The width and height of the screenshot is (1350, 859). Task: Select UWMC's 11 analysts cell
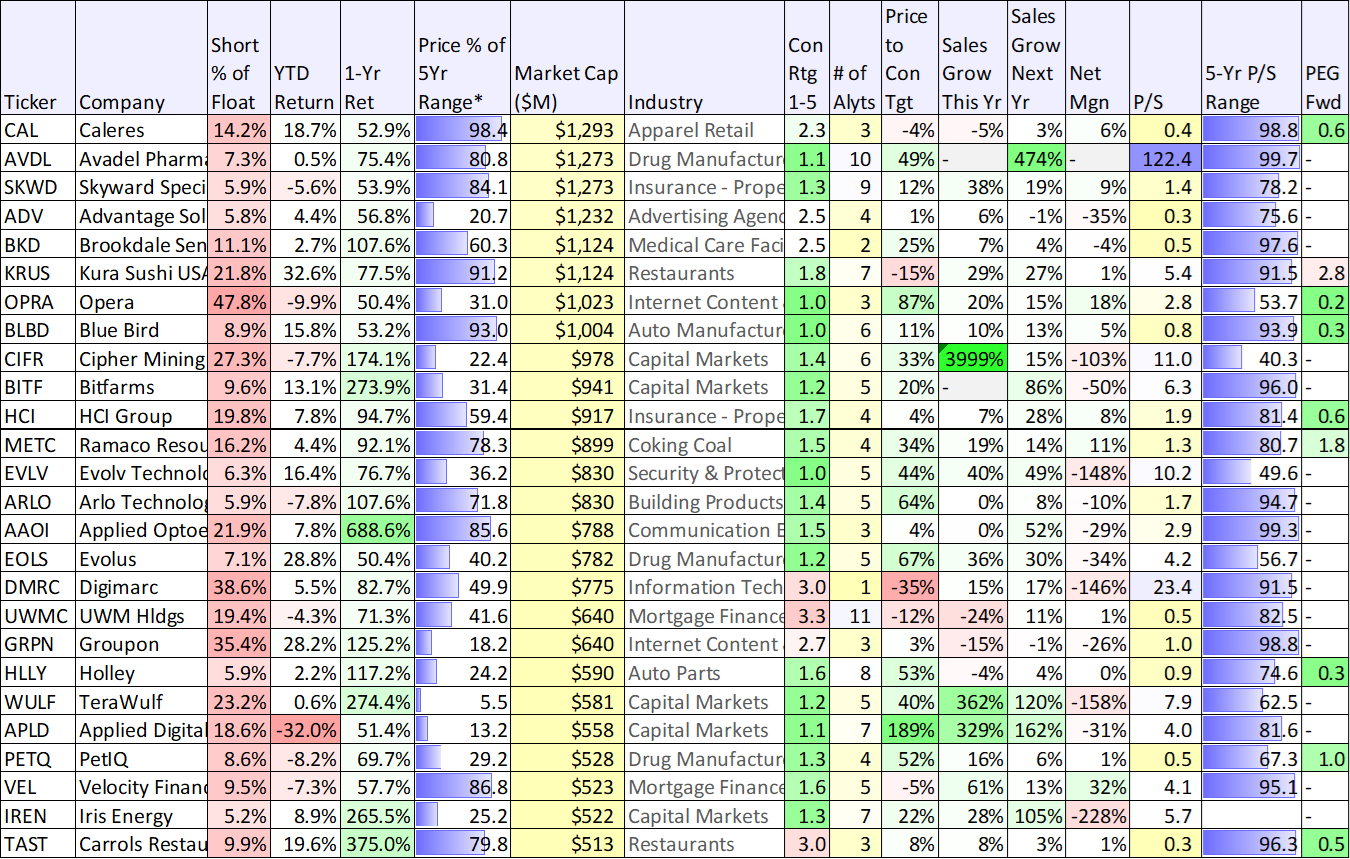(x=854, y=616)
